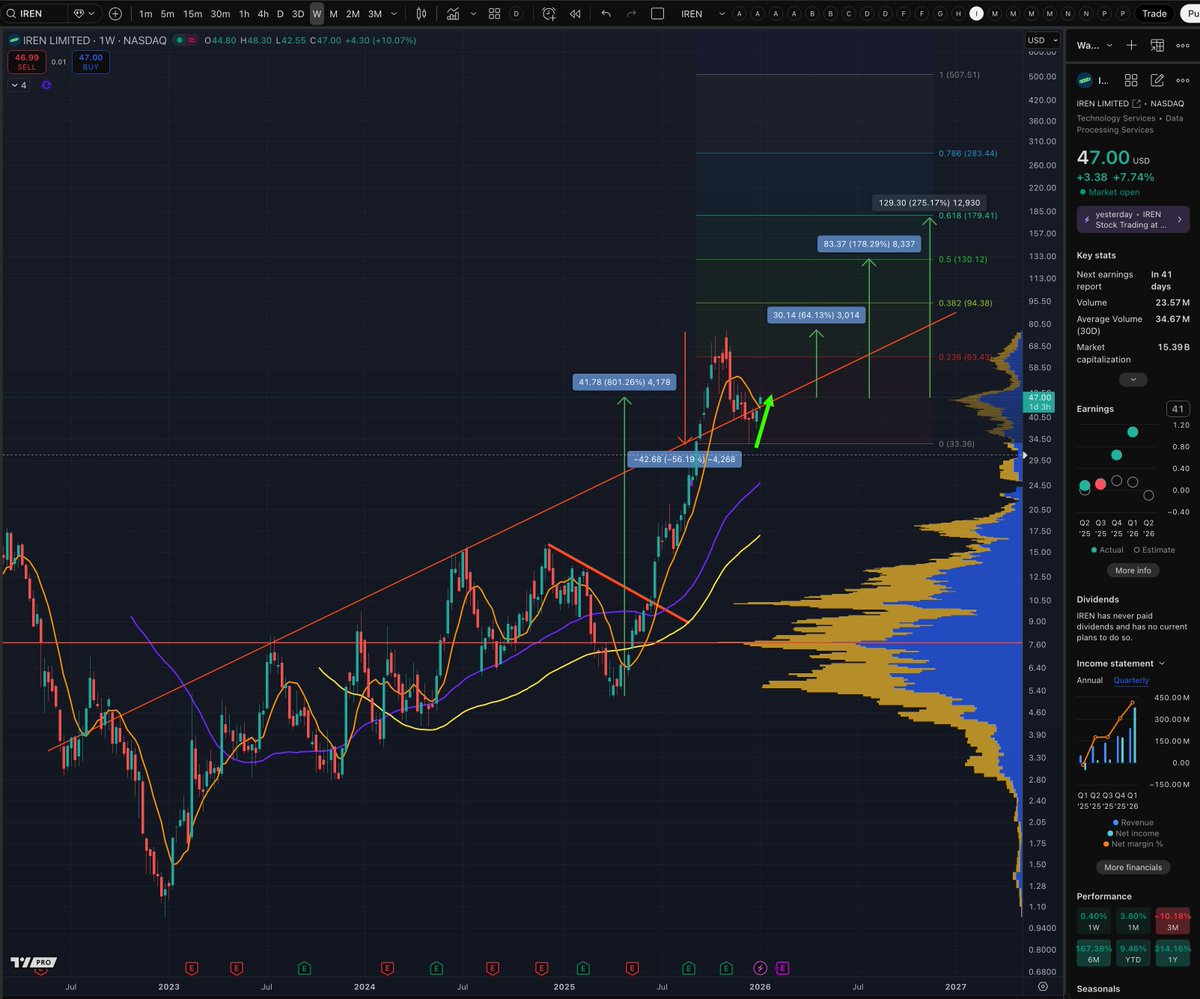Open the candlestick chart style icon

(x=421, y=14)
